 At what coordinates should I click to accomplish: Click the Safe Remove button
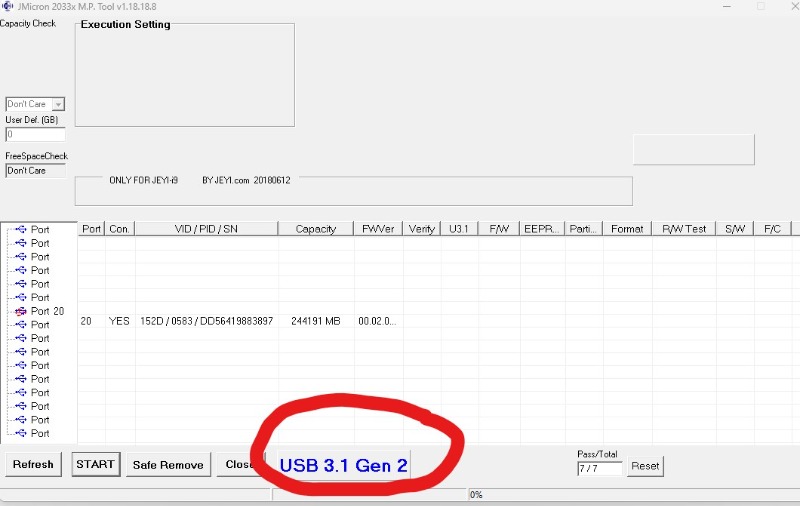[x=168, y=464]
